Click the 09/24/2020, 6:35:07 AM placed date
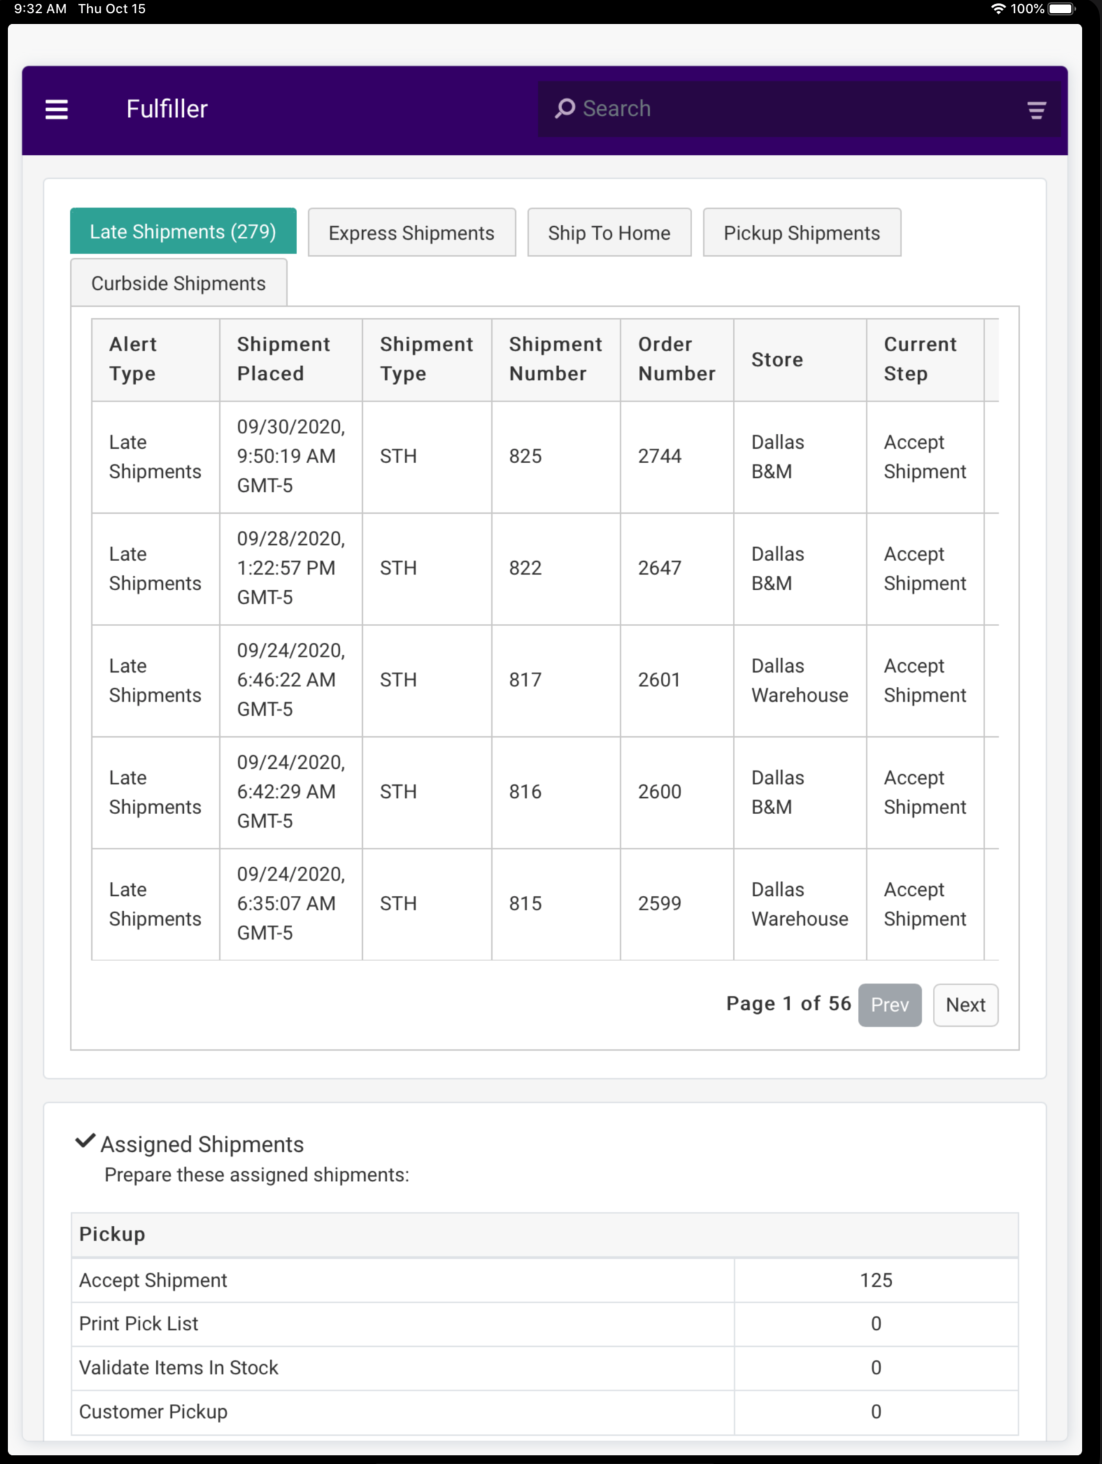Viewport: 1102px width, 1464px height. (x=291, y=904)
